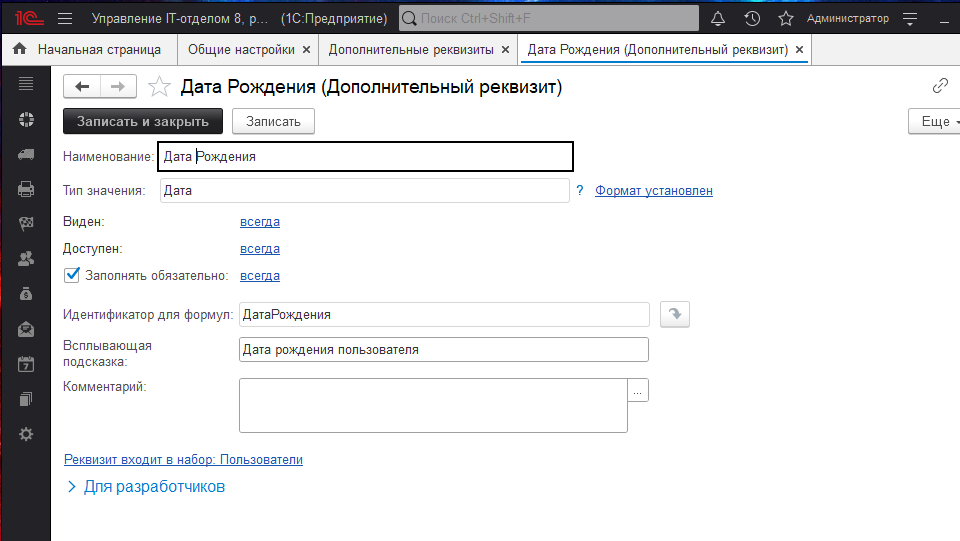960x541 pixels.
Task: Open the printer section in sidebar
Action: pos(26,189)
